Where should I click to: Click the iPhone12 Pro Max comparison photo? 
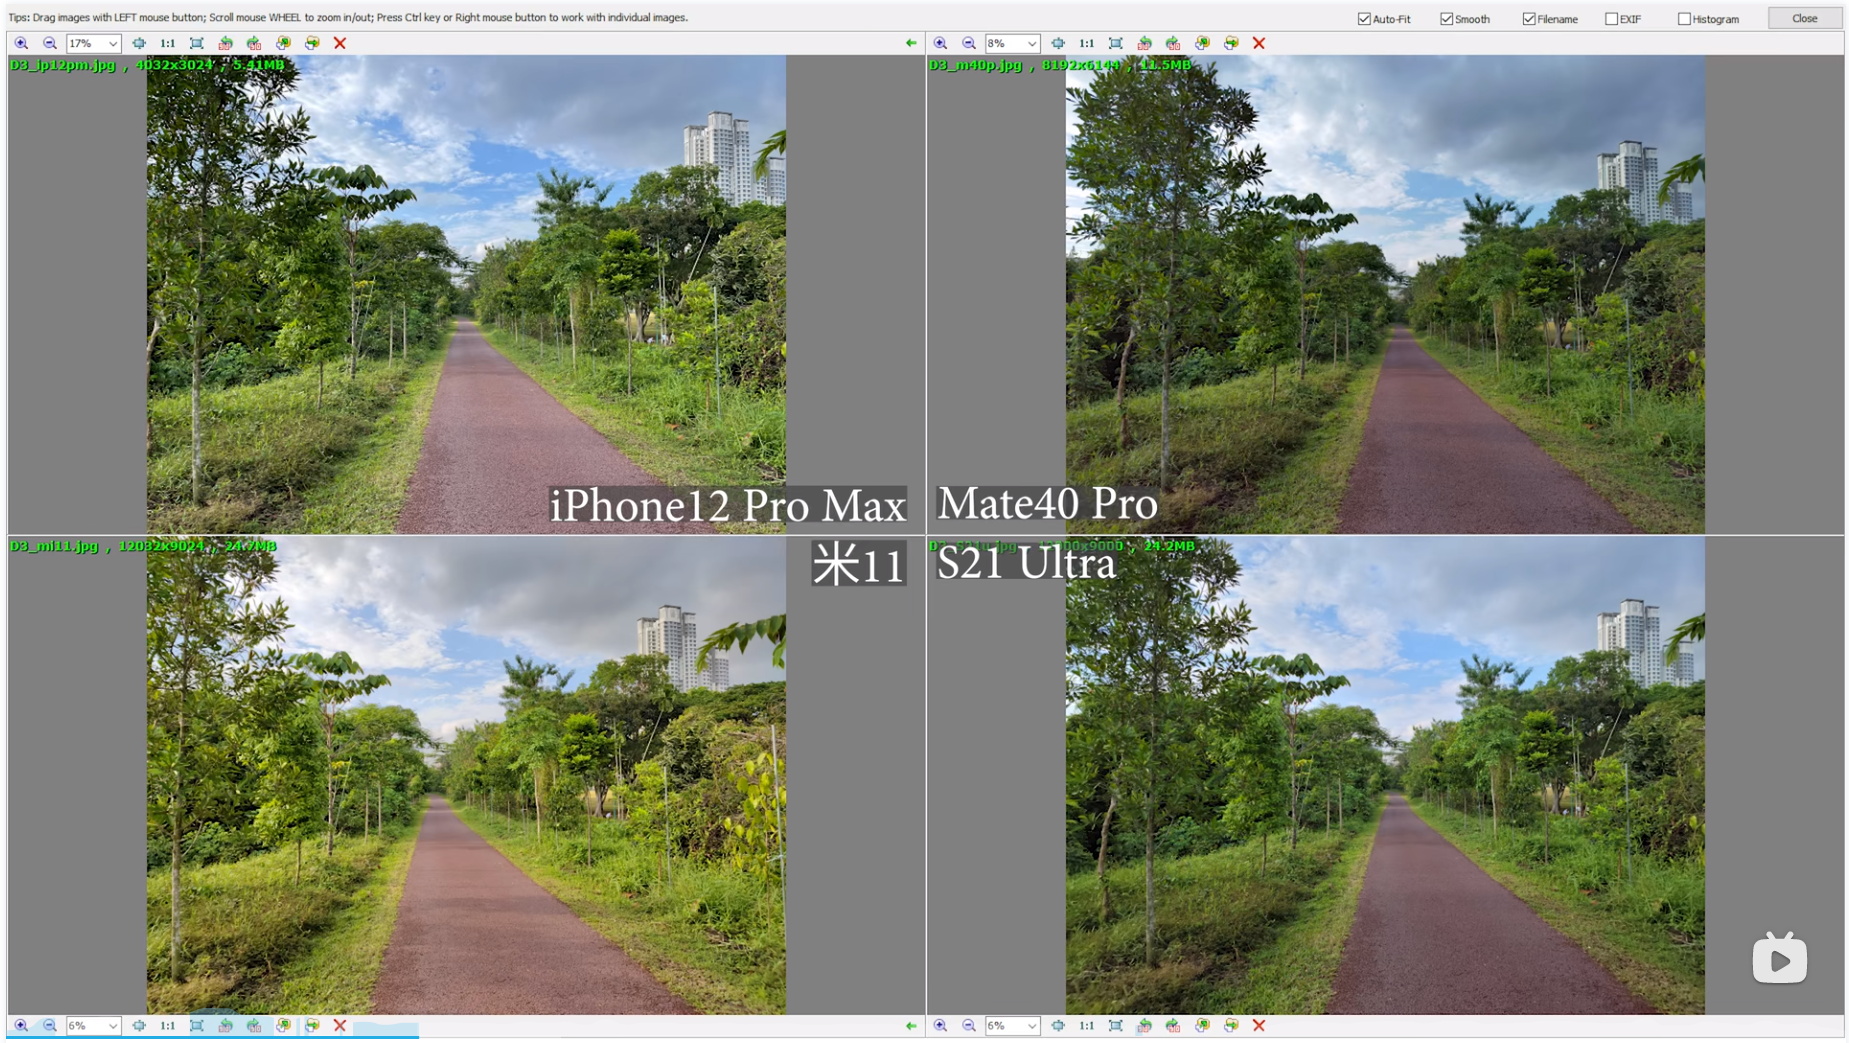click(x=466, y=294)
